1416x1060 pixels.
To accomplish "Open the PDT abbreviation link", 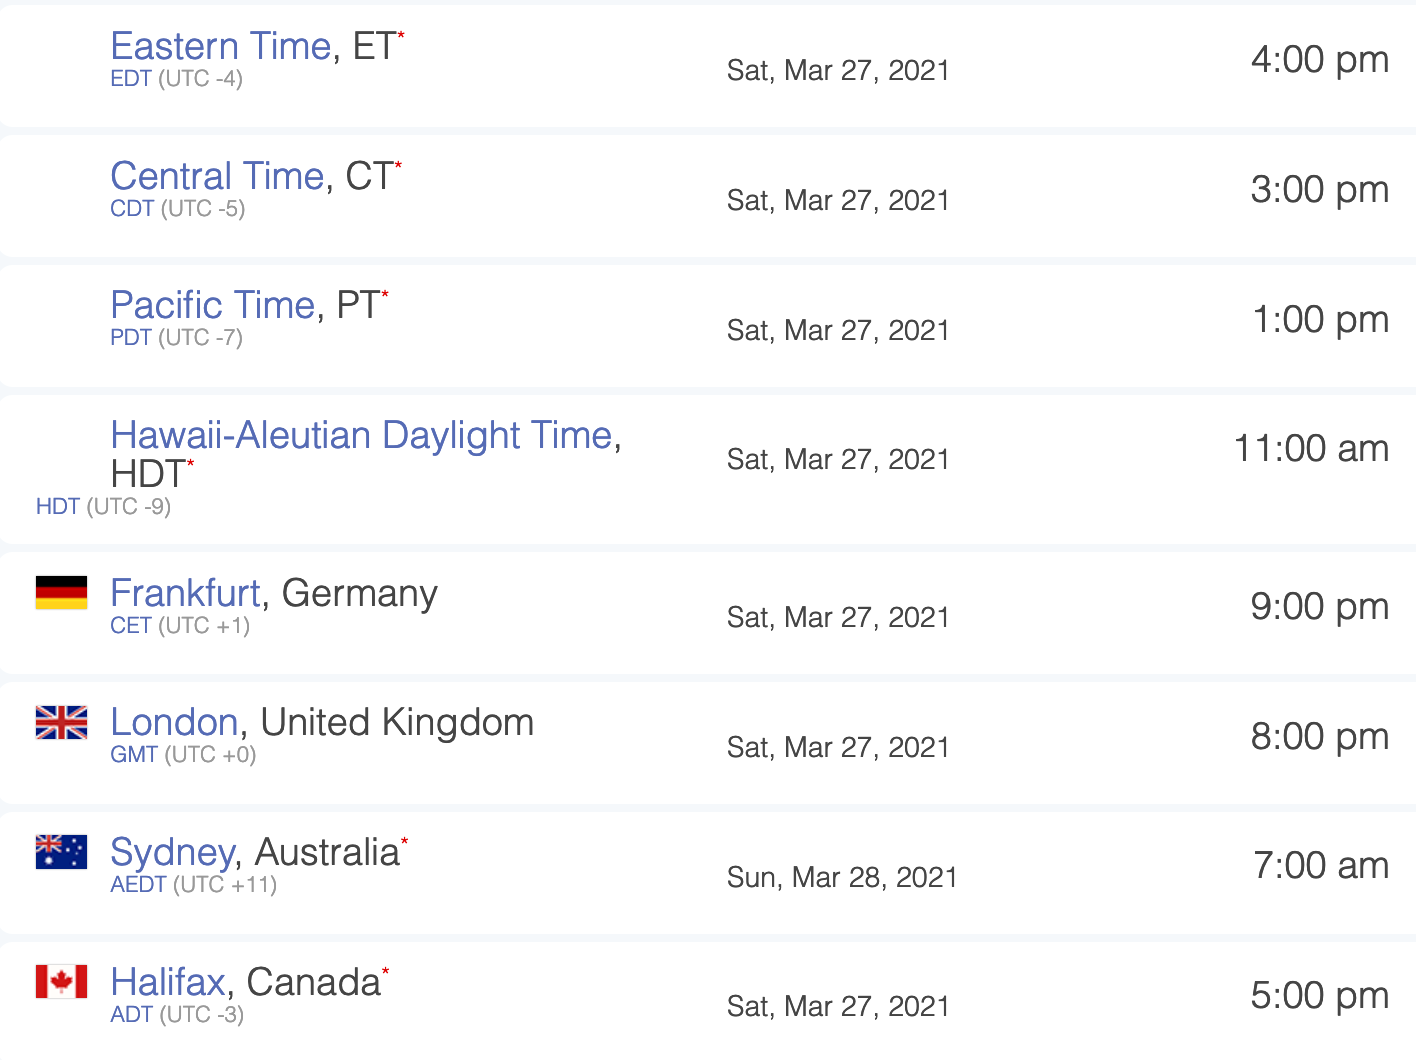I will [x=131, y=338].
